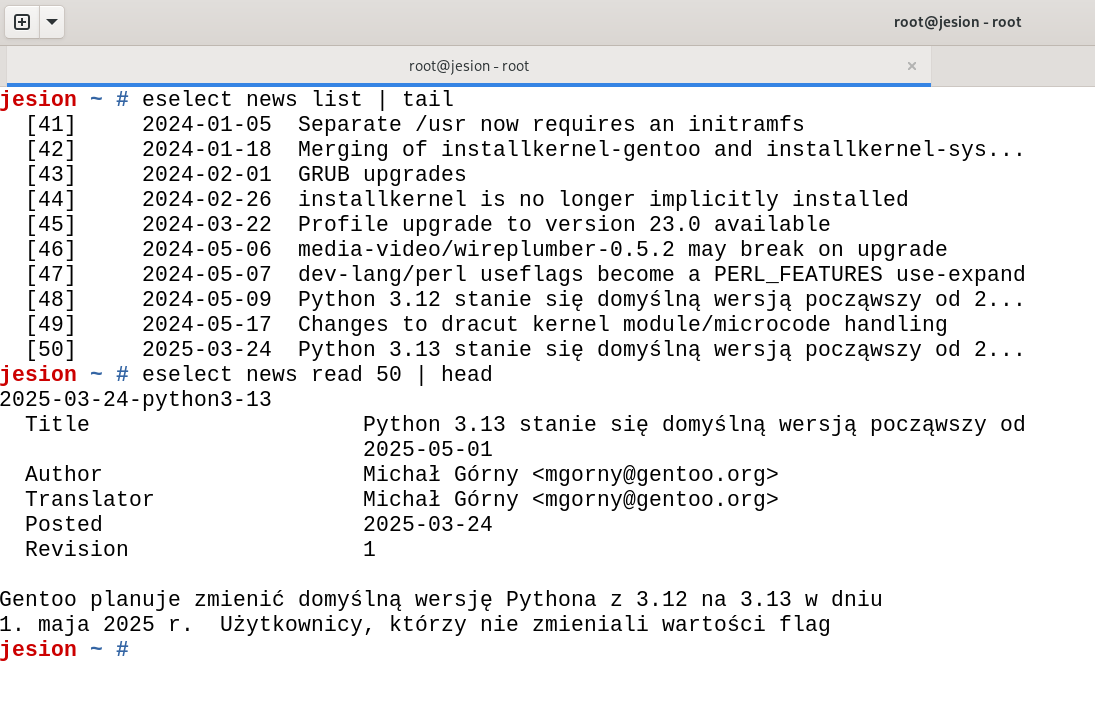Open a new terminal tab with the plus icon
Image resolution: width=1095 pixels, height=707 pixels.
[x=22, y=22]
